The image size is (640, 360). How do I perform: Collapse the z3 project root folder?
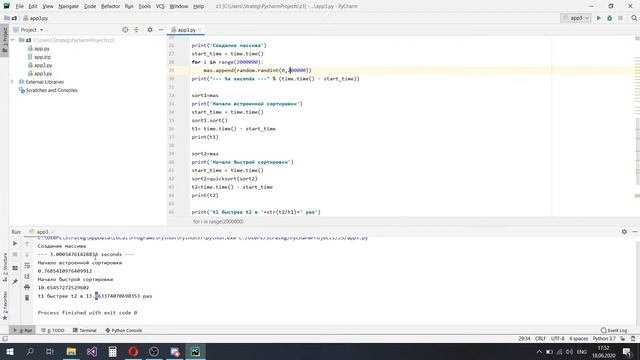coord(13,40)
